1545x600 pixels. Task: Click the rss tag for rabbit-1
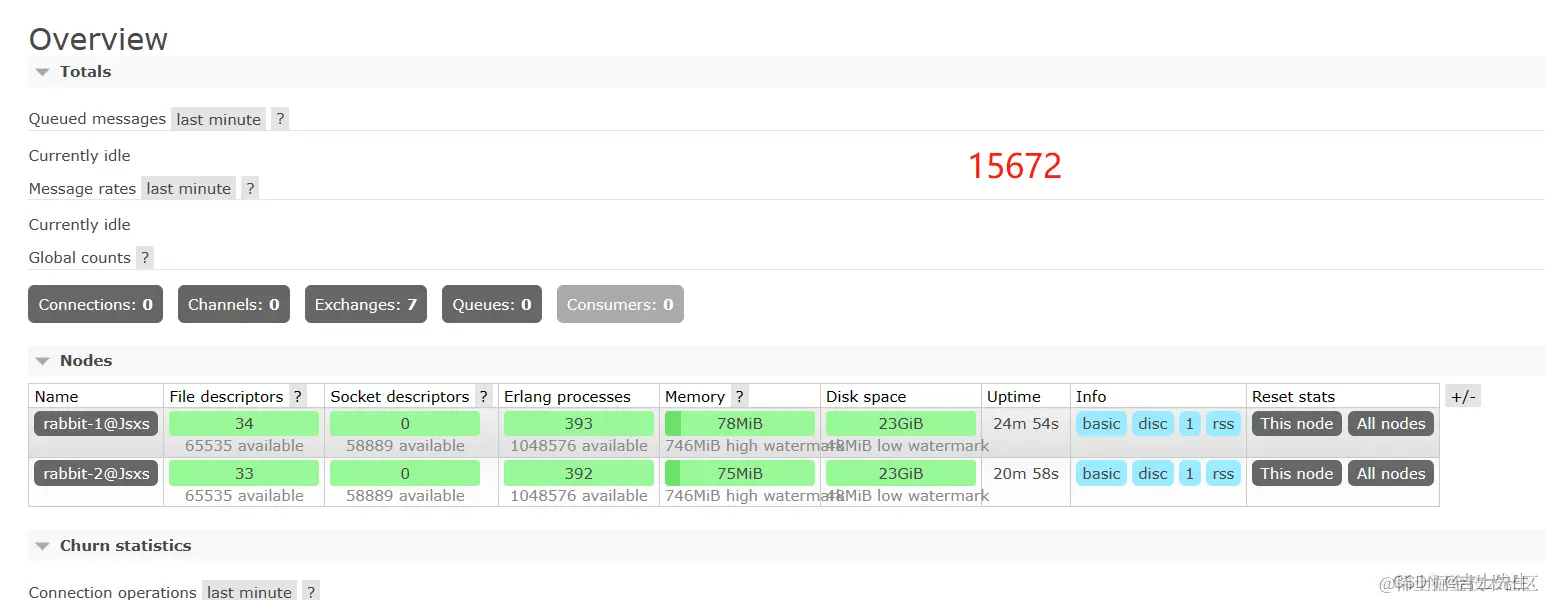pos(1223,424)
